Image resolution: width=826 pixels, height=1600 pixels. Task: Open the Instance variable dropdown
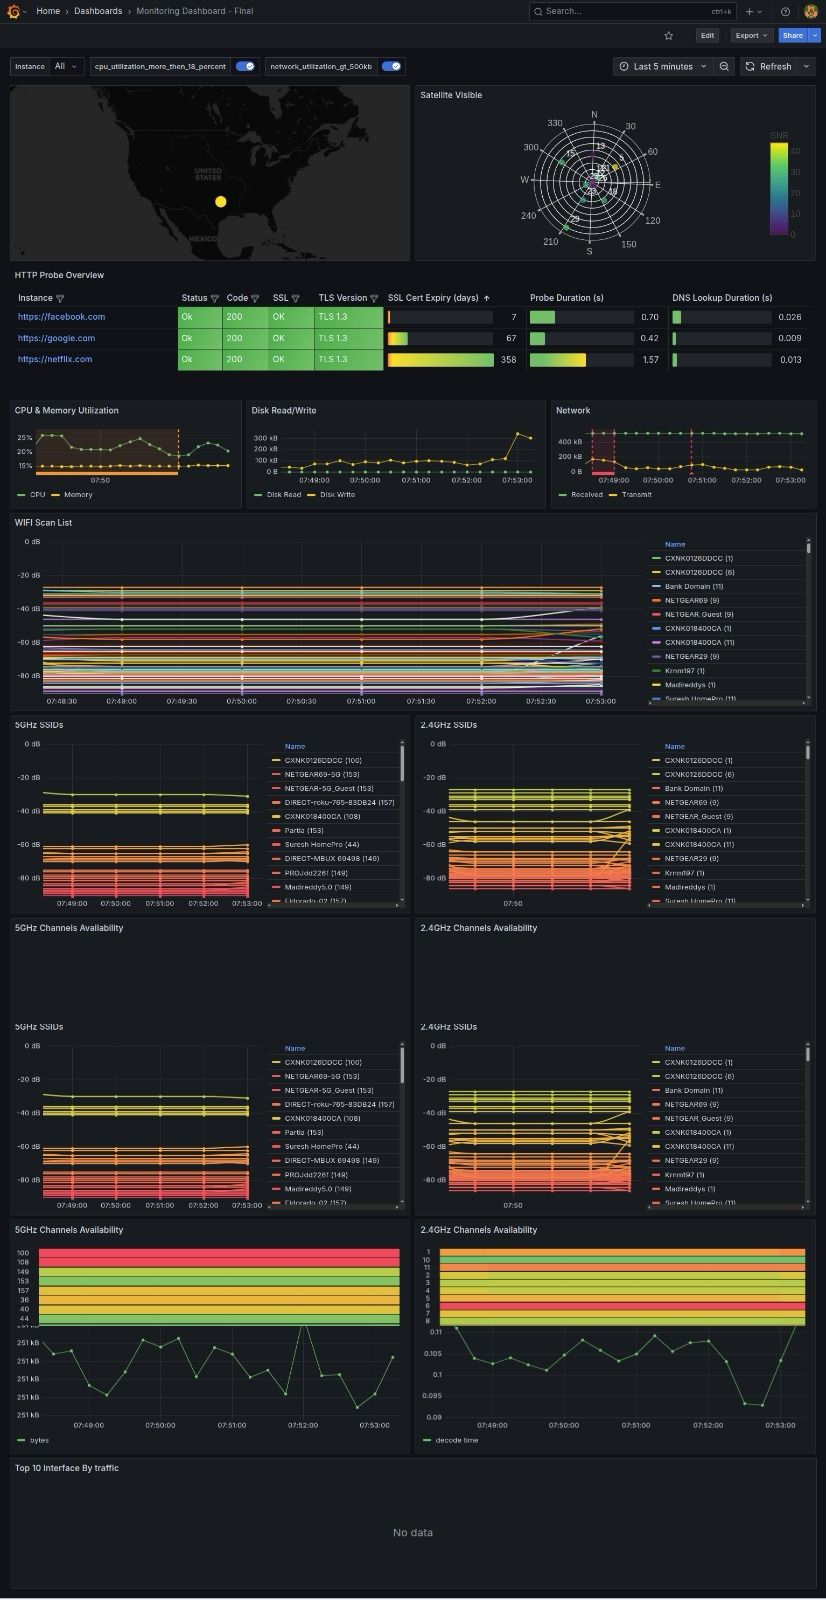[x=66, y=66]
